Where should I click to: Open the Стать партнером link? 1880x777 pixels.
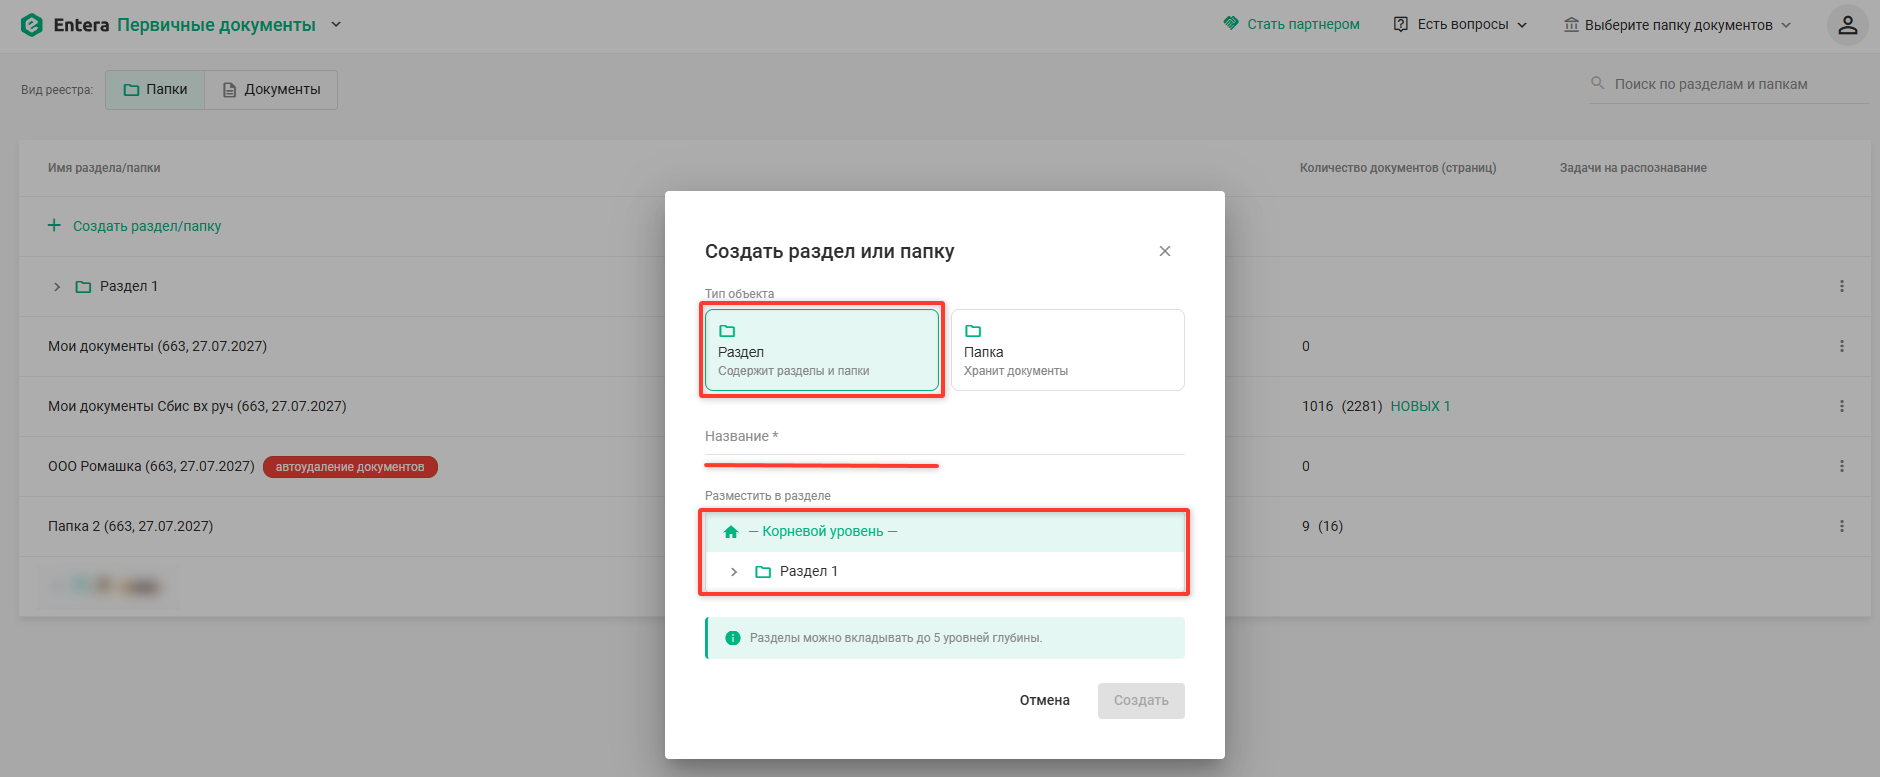tap(1292, 24)
